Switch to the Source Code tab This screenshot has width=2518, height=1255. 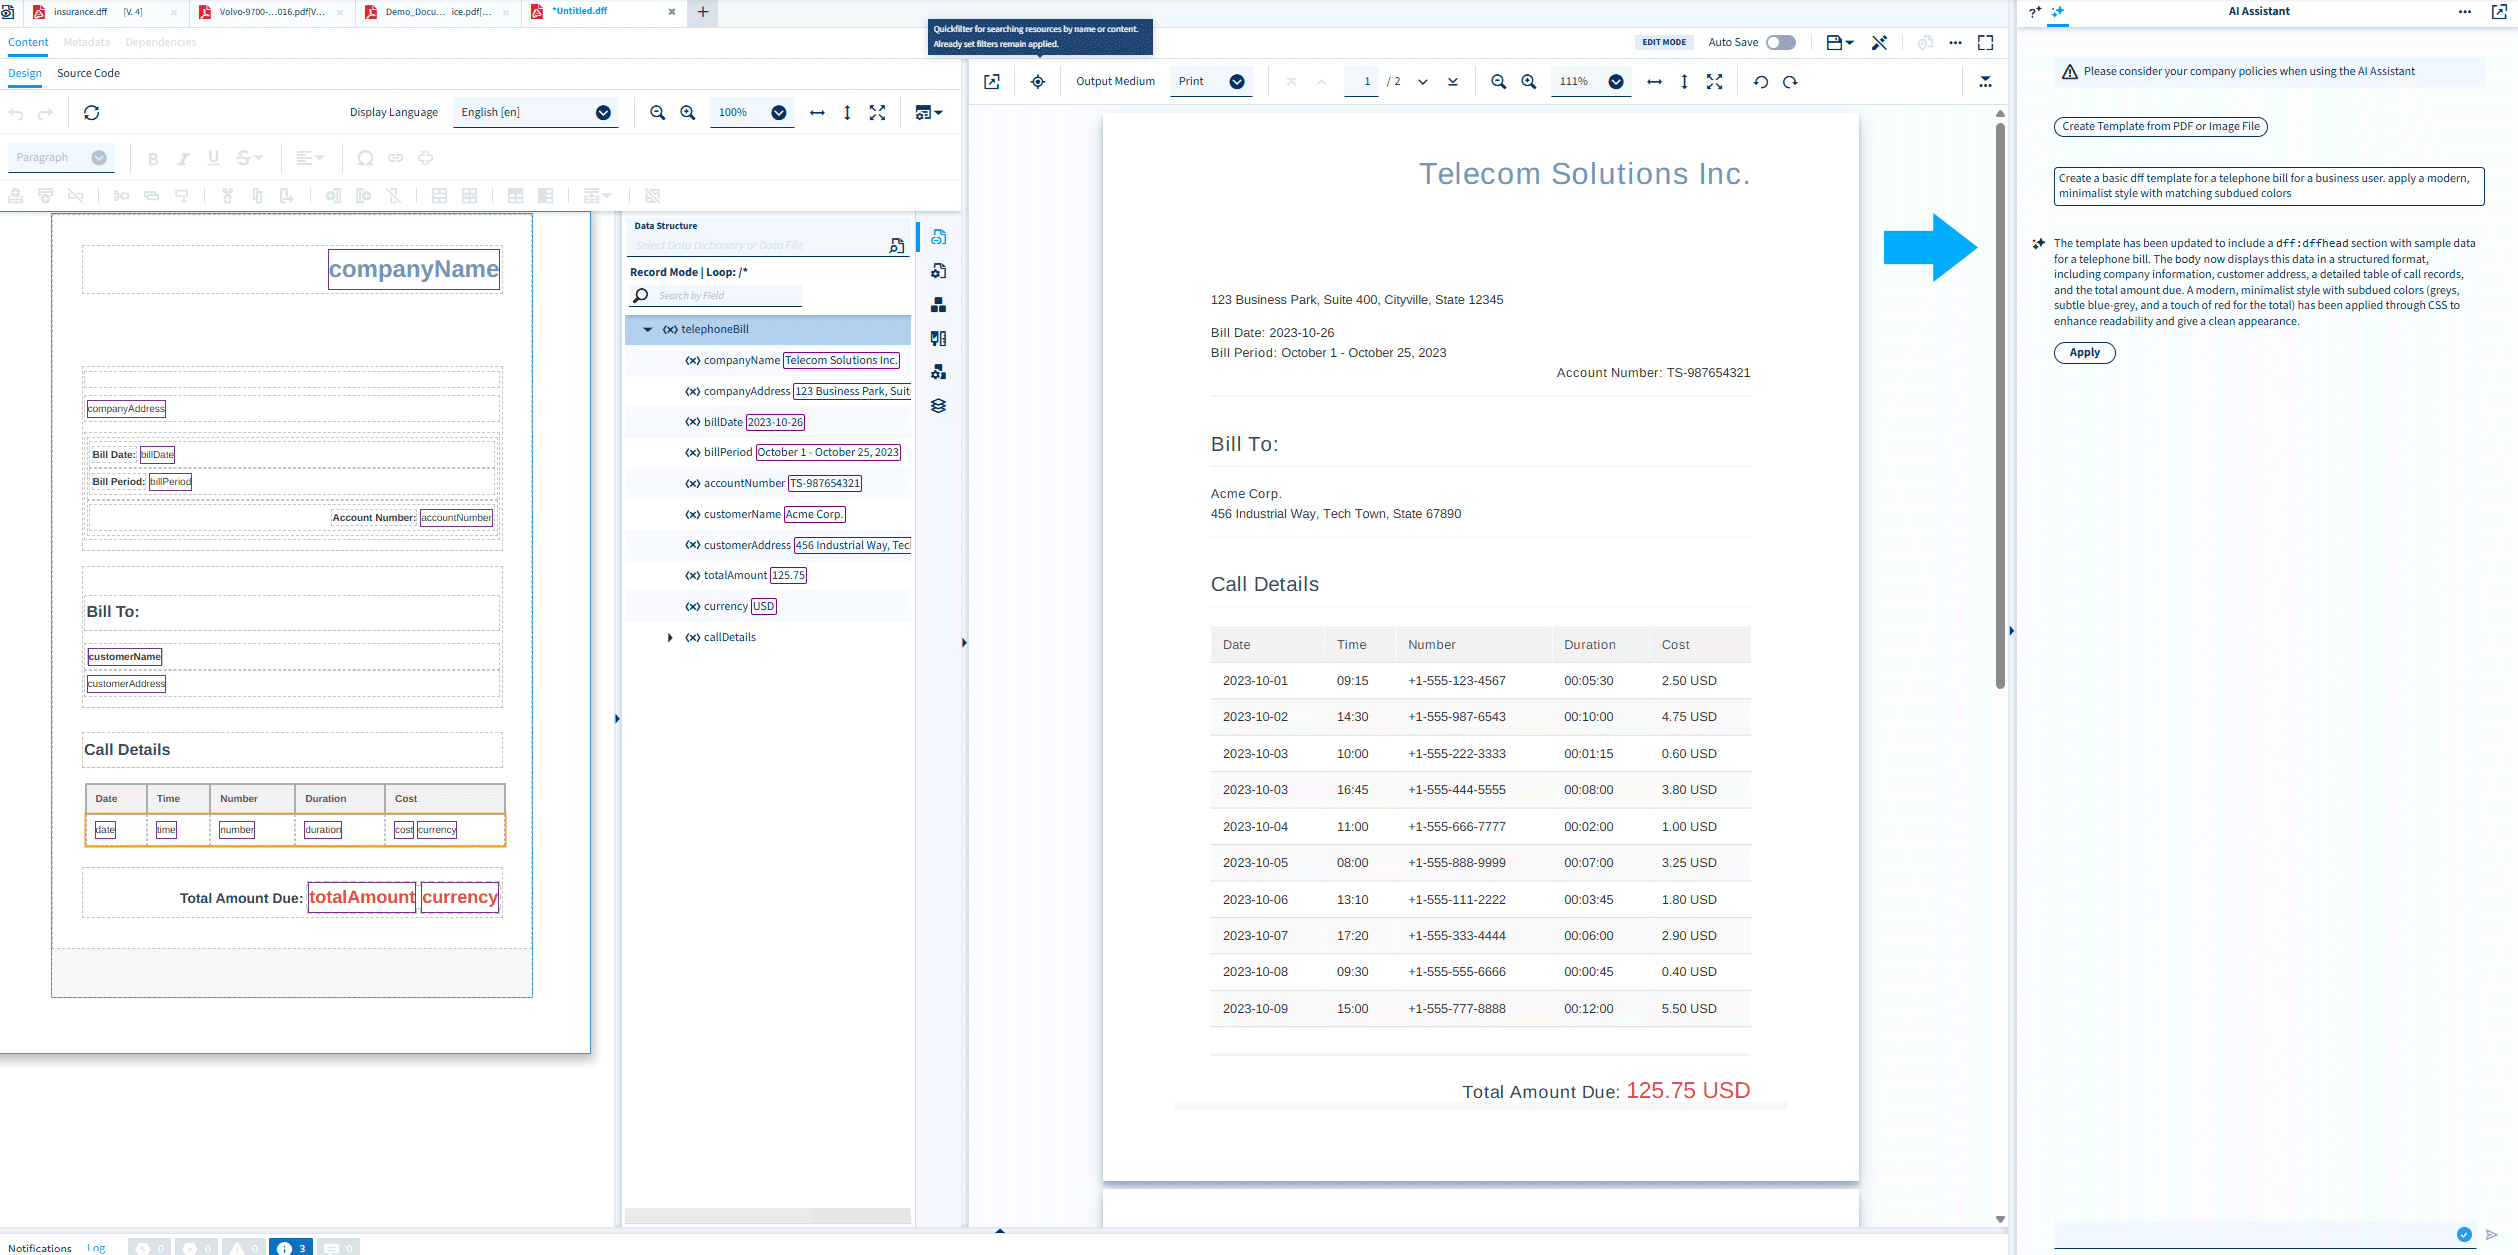[x=88, y=73]
